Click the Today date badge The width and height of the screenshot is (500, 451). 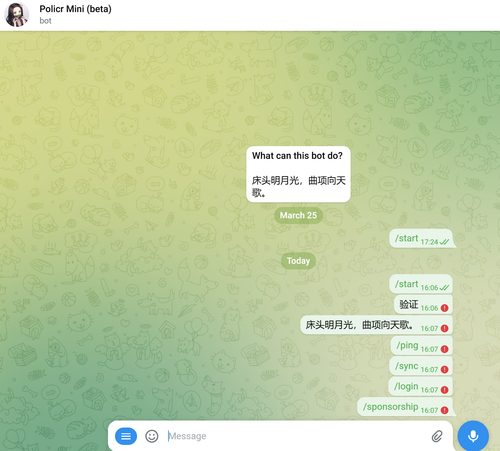tap(298, 261)
